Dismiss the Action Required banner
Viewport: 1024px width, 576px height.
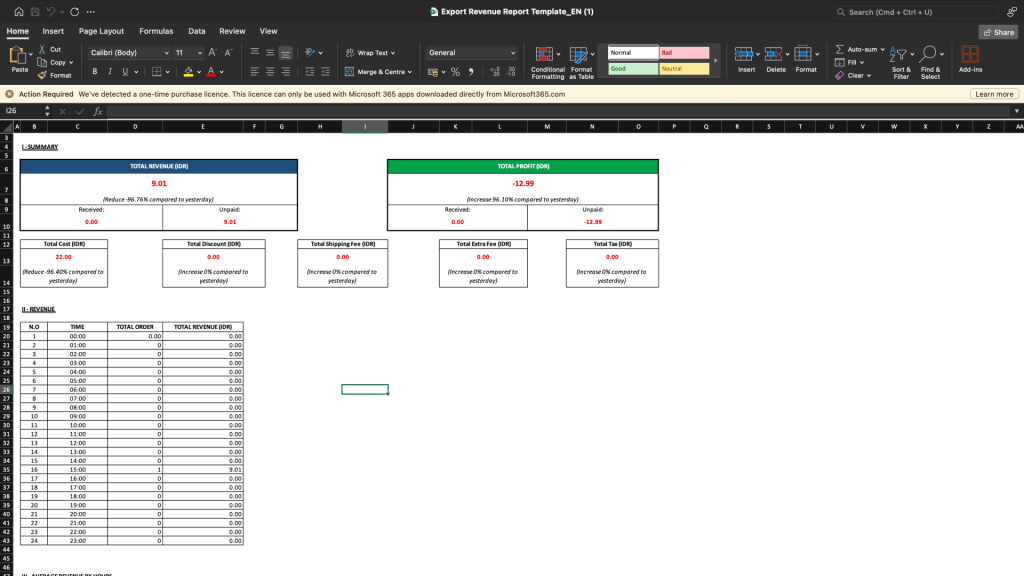[9, 94]
